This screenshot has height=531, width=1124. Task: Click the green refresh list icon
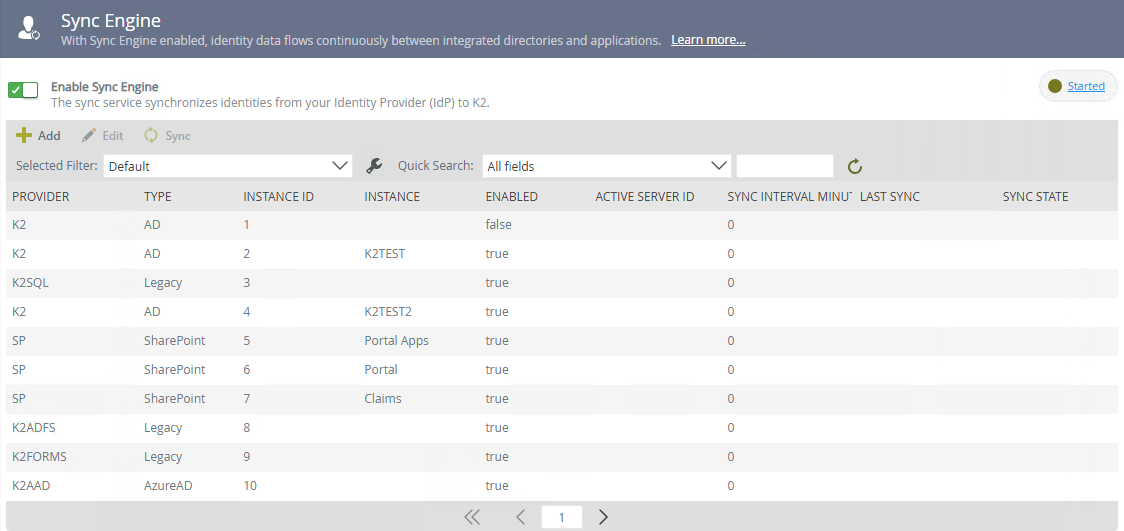(x=855, y=167)
